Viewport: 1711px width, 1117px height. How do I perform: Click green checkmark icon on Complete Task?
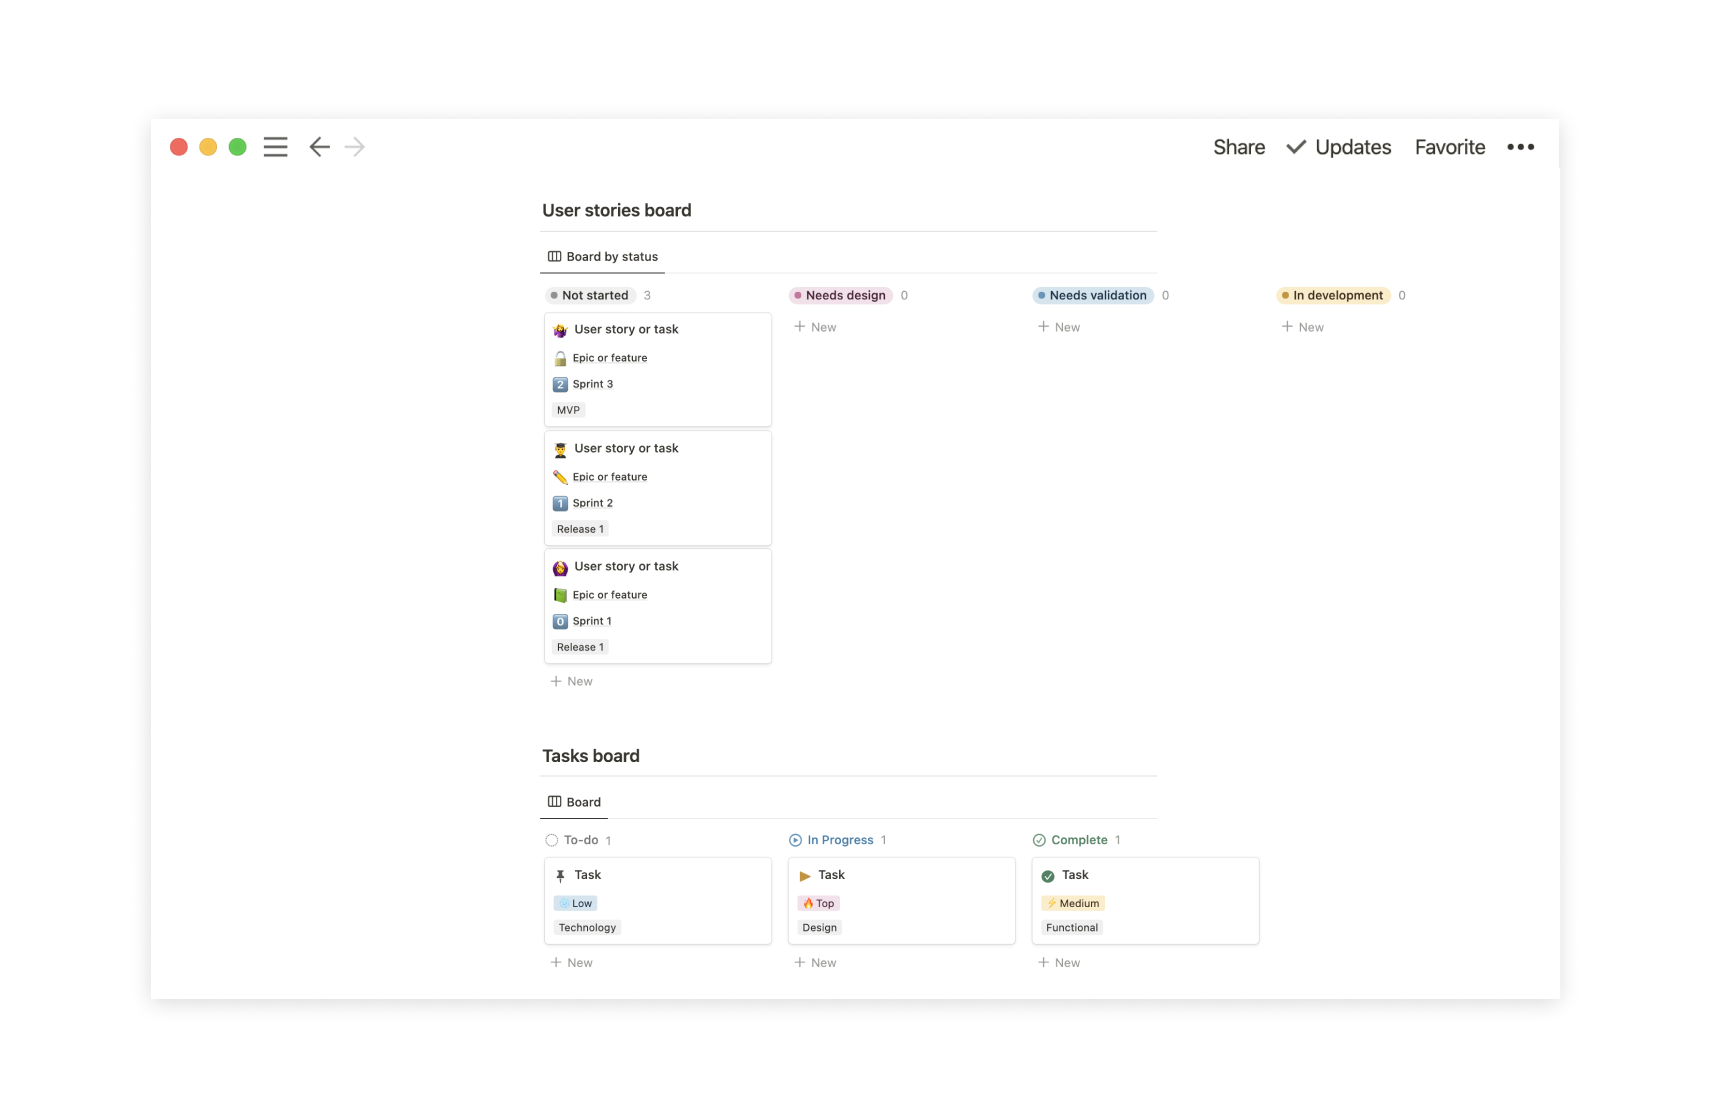(x=1048, y=876)
